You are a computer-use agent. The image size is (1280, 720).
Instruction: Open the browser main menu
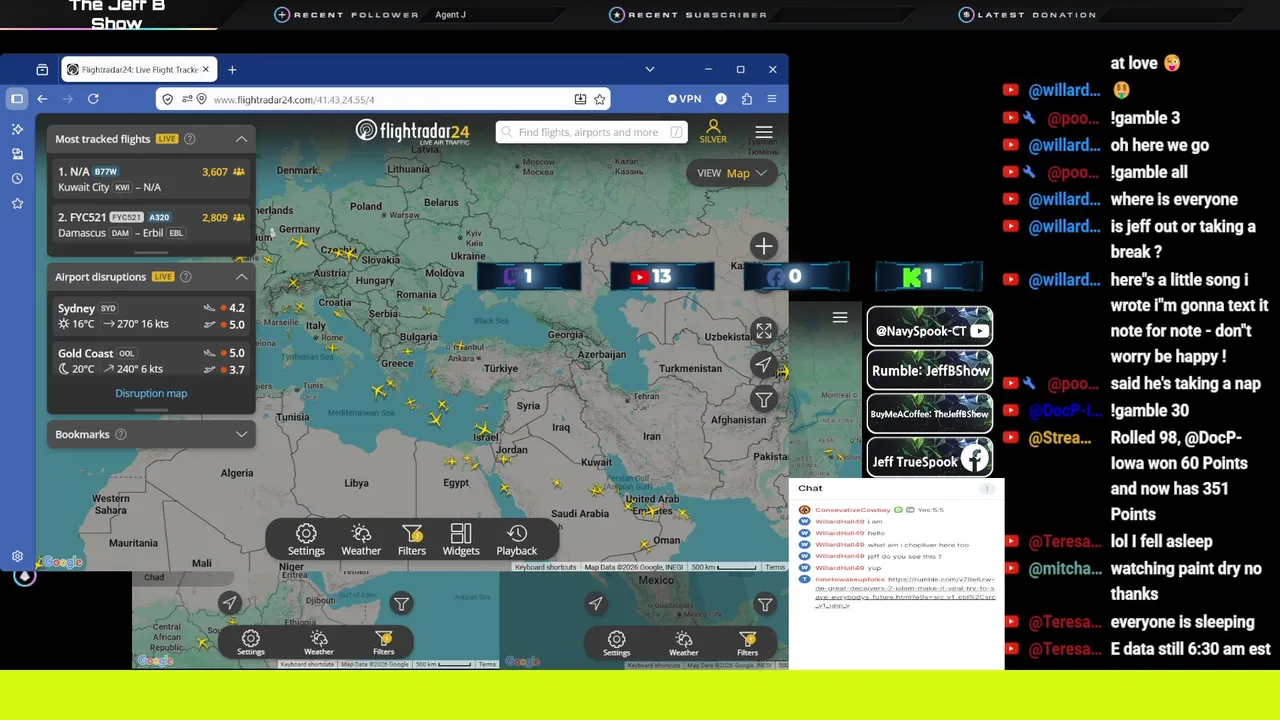772,99
